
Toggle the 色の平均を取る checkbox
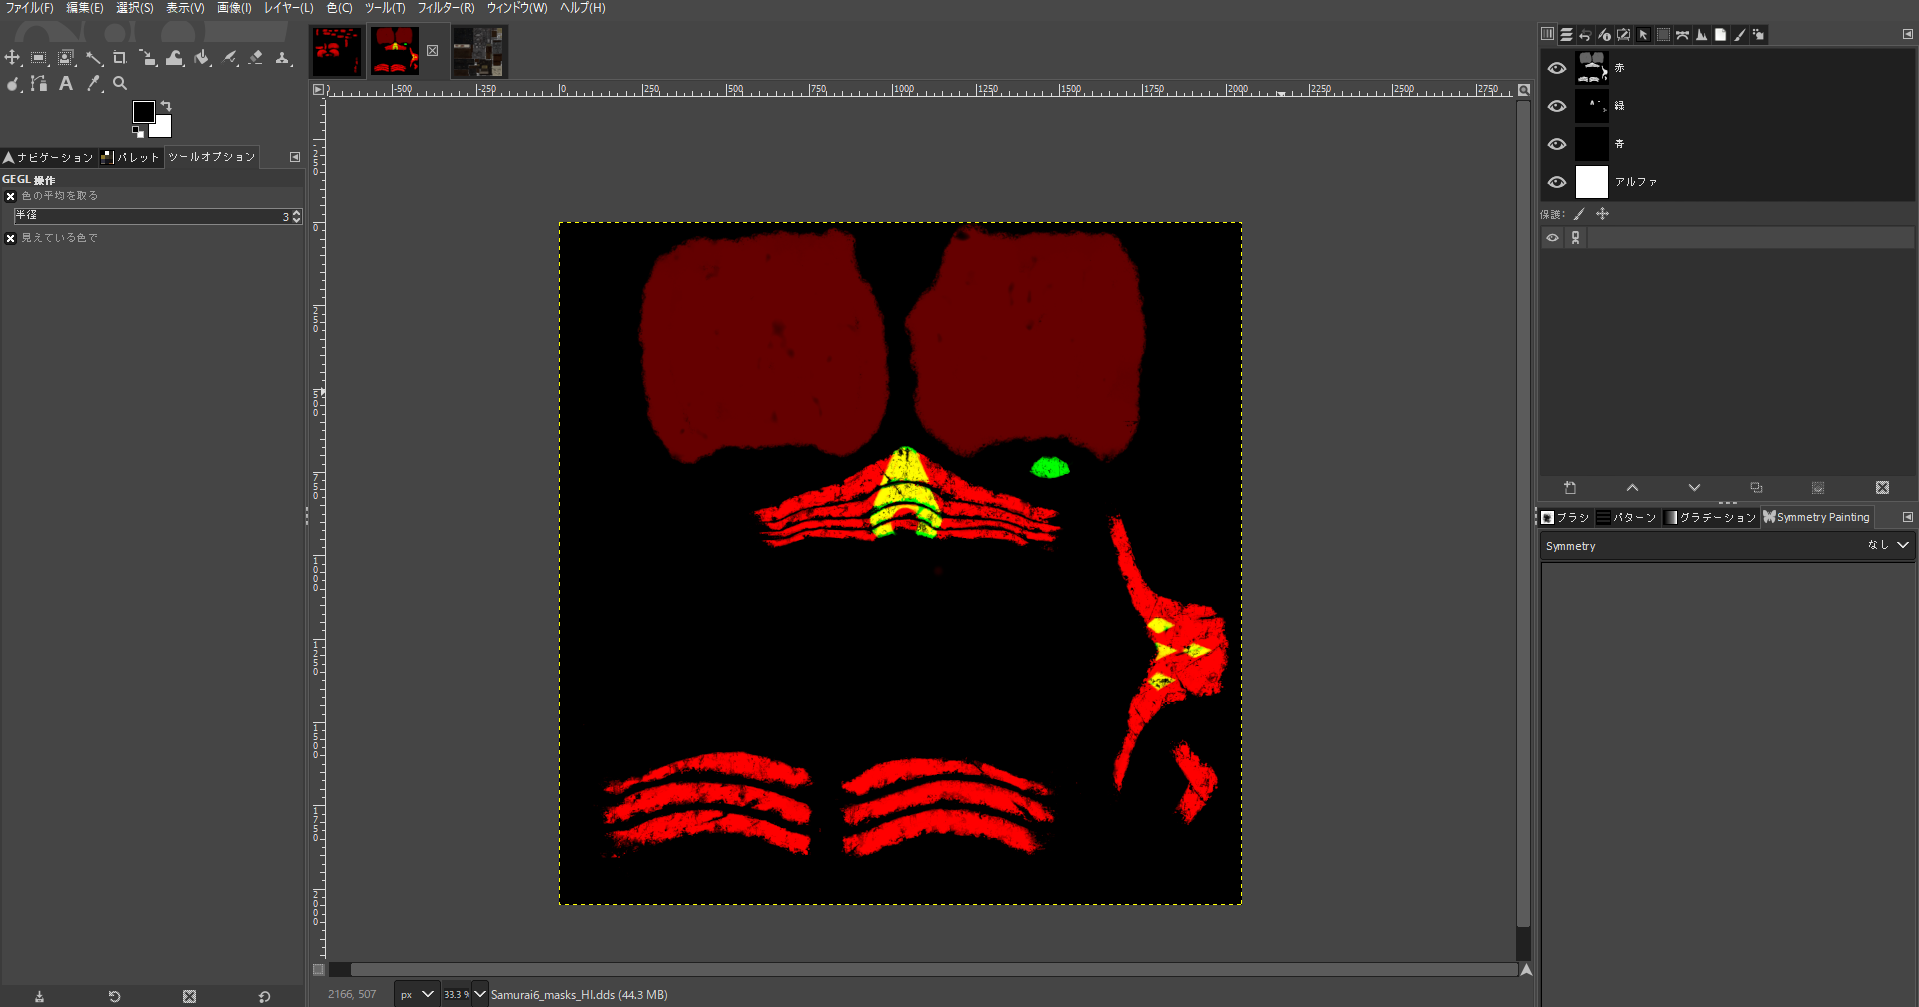pos(11,197)
